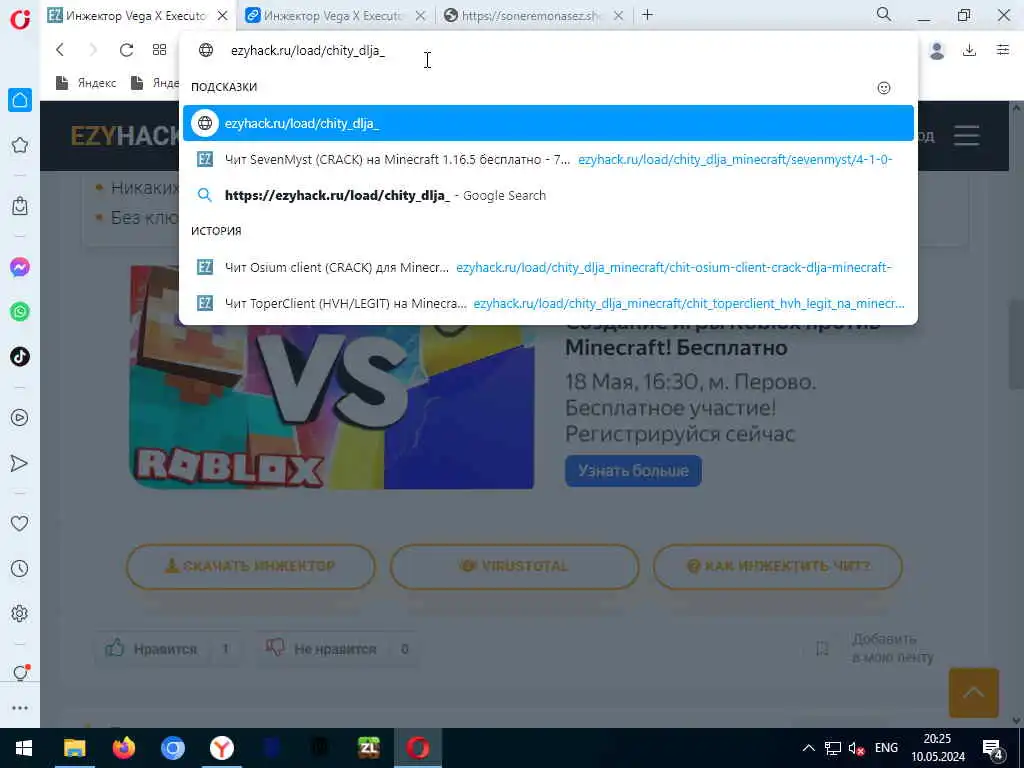Open Bookmarks star in the sidebar

coord(20,145)
